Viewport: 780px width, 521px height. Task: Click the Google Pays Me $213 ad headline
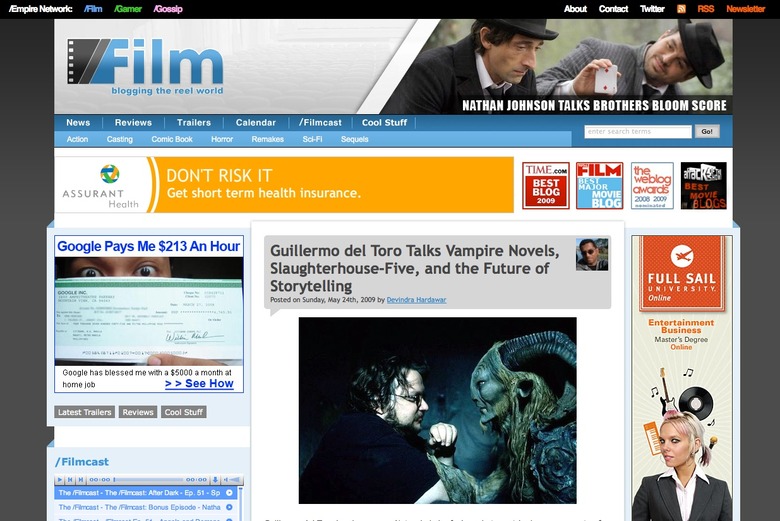click(x=148, y=246)
